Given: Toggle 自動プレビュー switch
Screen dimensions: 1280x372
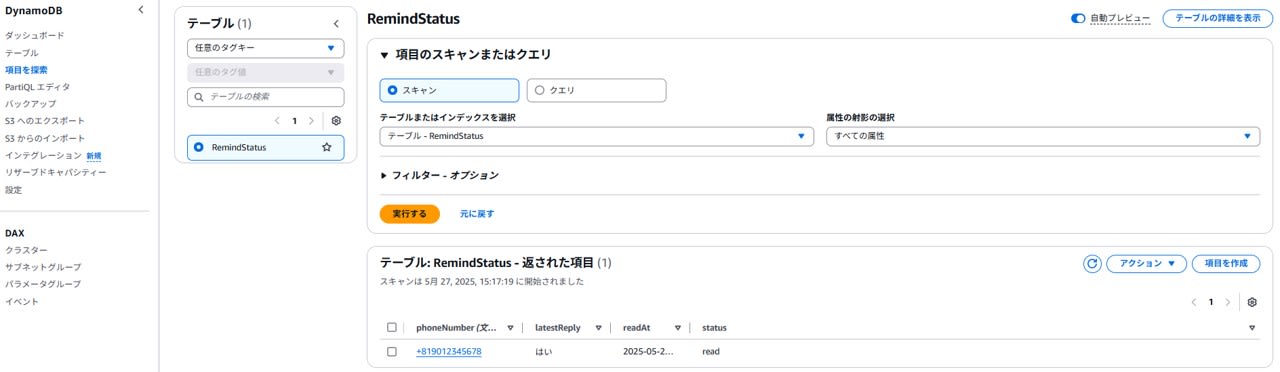Looking at the screenshot, I should (x=1078, y=18).
